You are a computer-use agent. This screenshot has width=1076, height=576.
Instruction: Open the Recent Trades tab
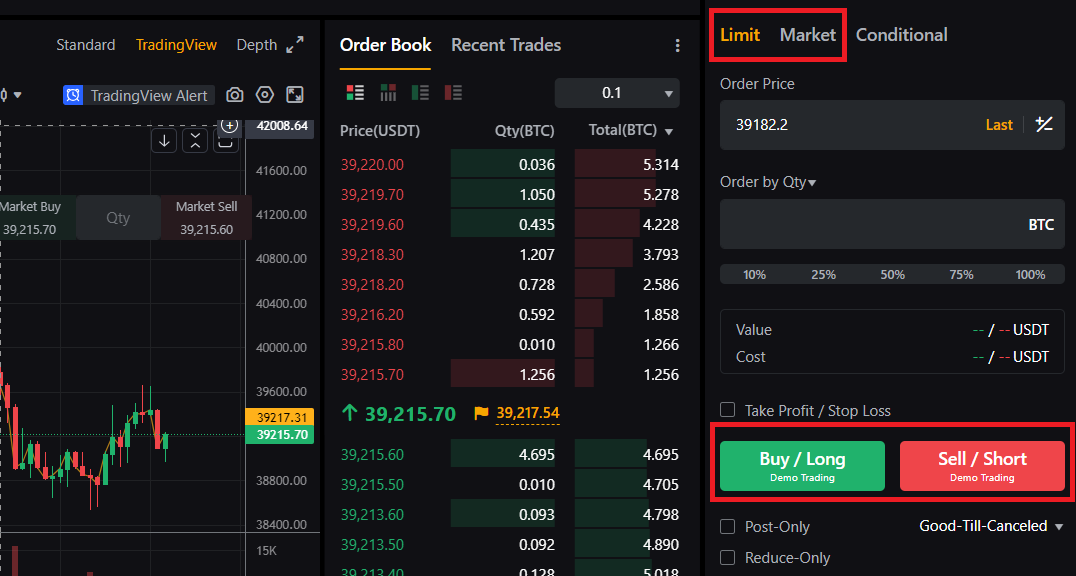[506, 45]
